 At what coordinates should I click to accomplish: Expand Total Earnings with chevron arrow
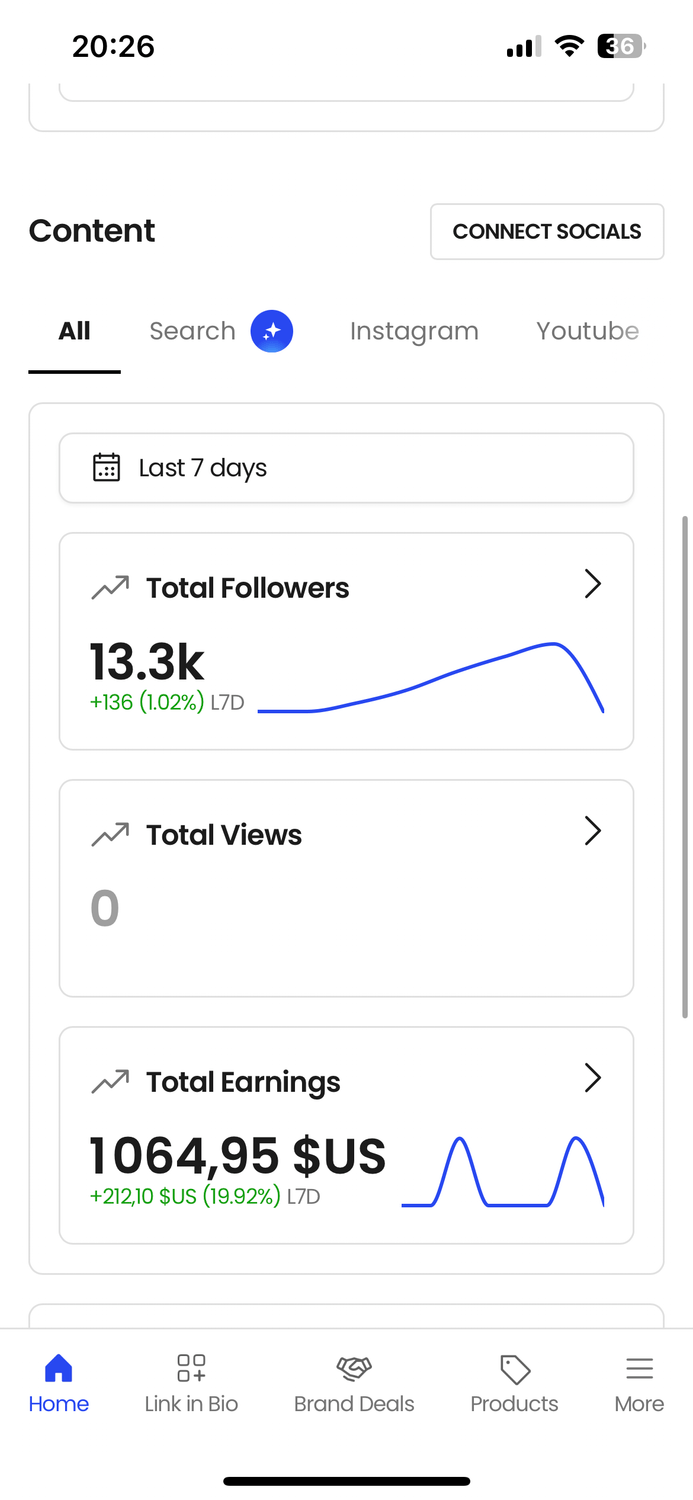coord(593,1078)
